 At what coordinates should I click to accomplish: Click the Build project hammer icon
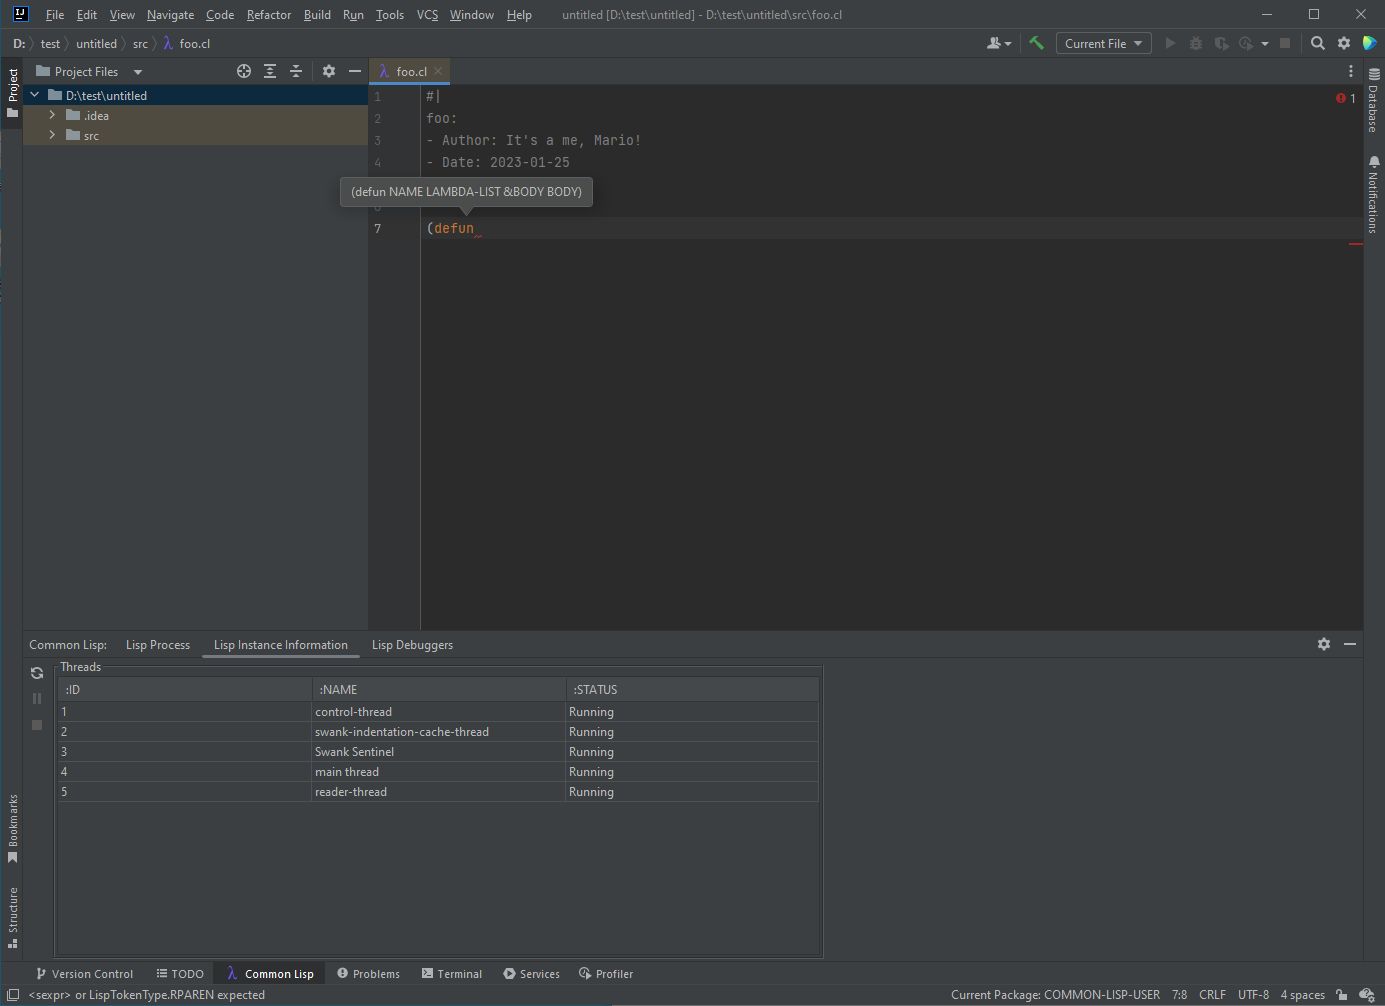click(x=1036, y=43)
